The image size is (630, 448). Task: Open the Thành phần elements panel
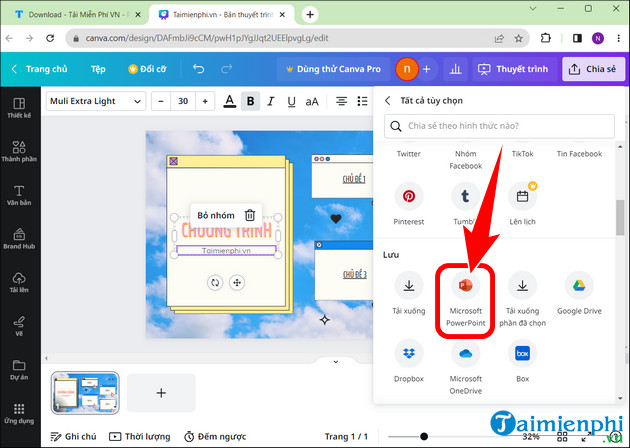[19, 151]
